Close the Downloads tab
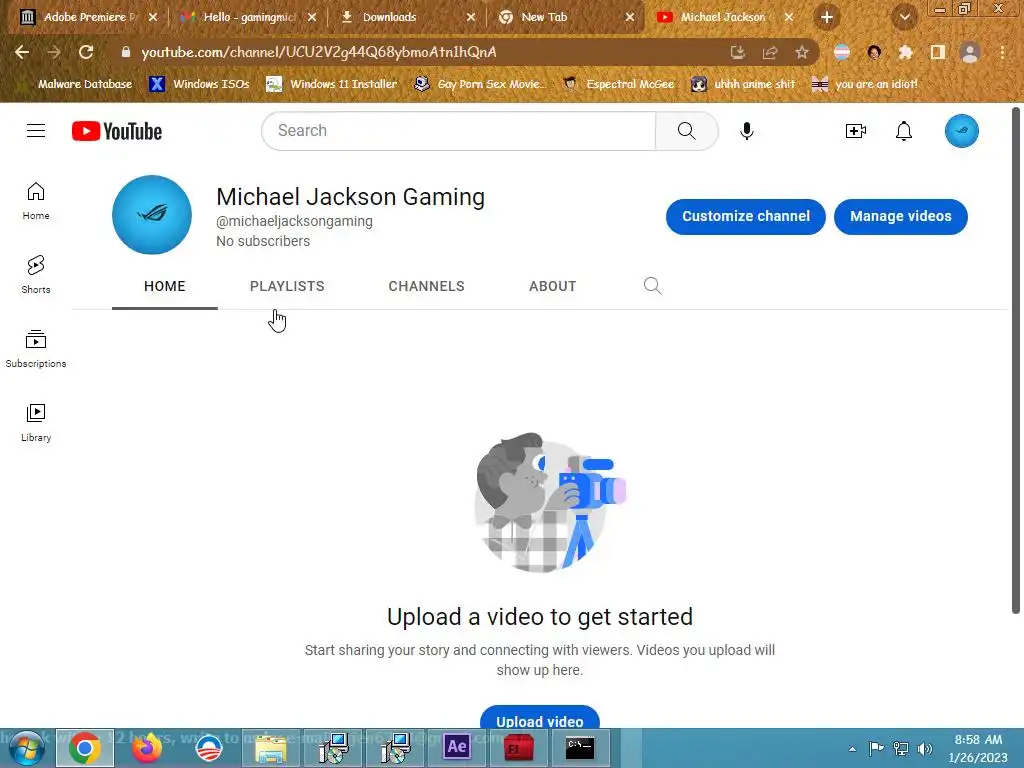 tap(471, 17)
